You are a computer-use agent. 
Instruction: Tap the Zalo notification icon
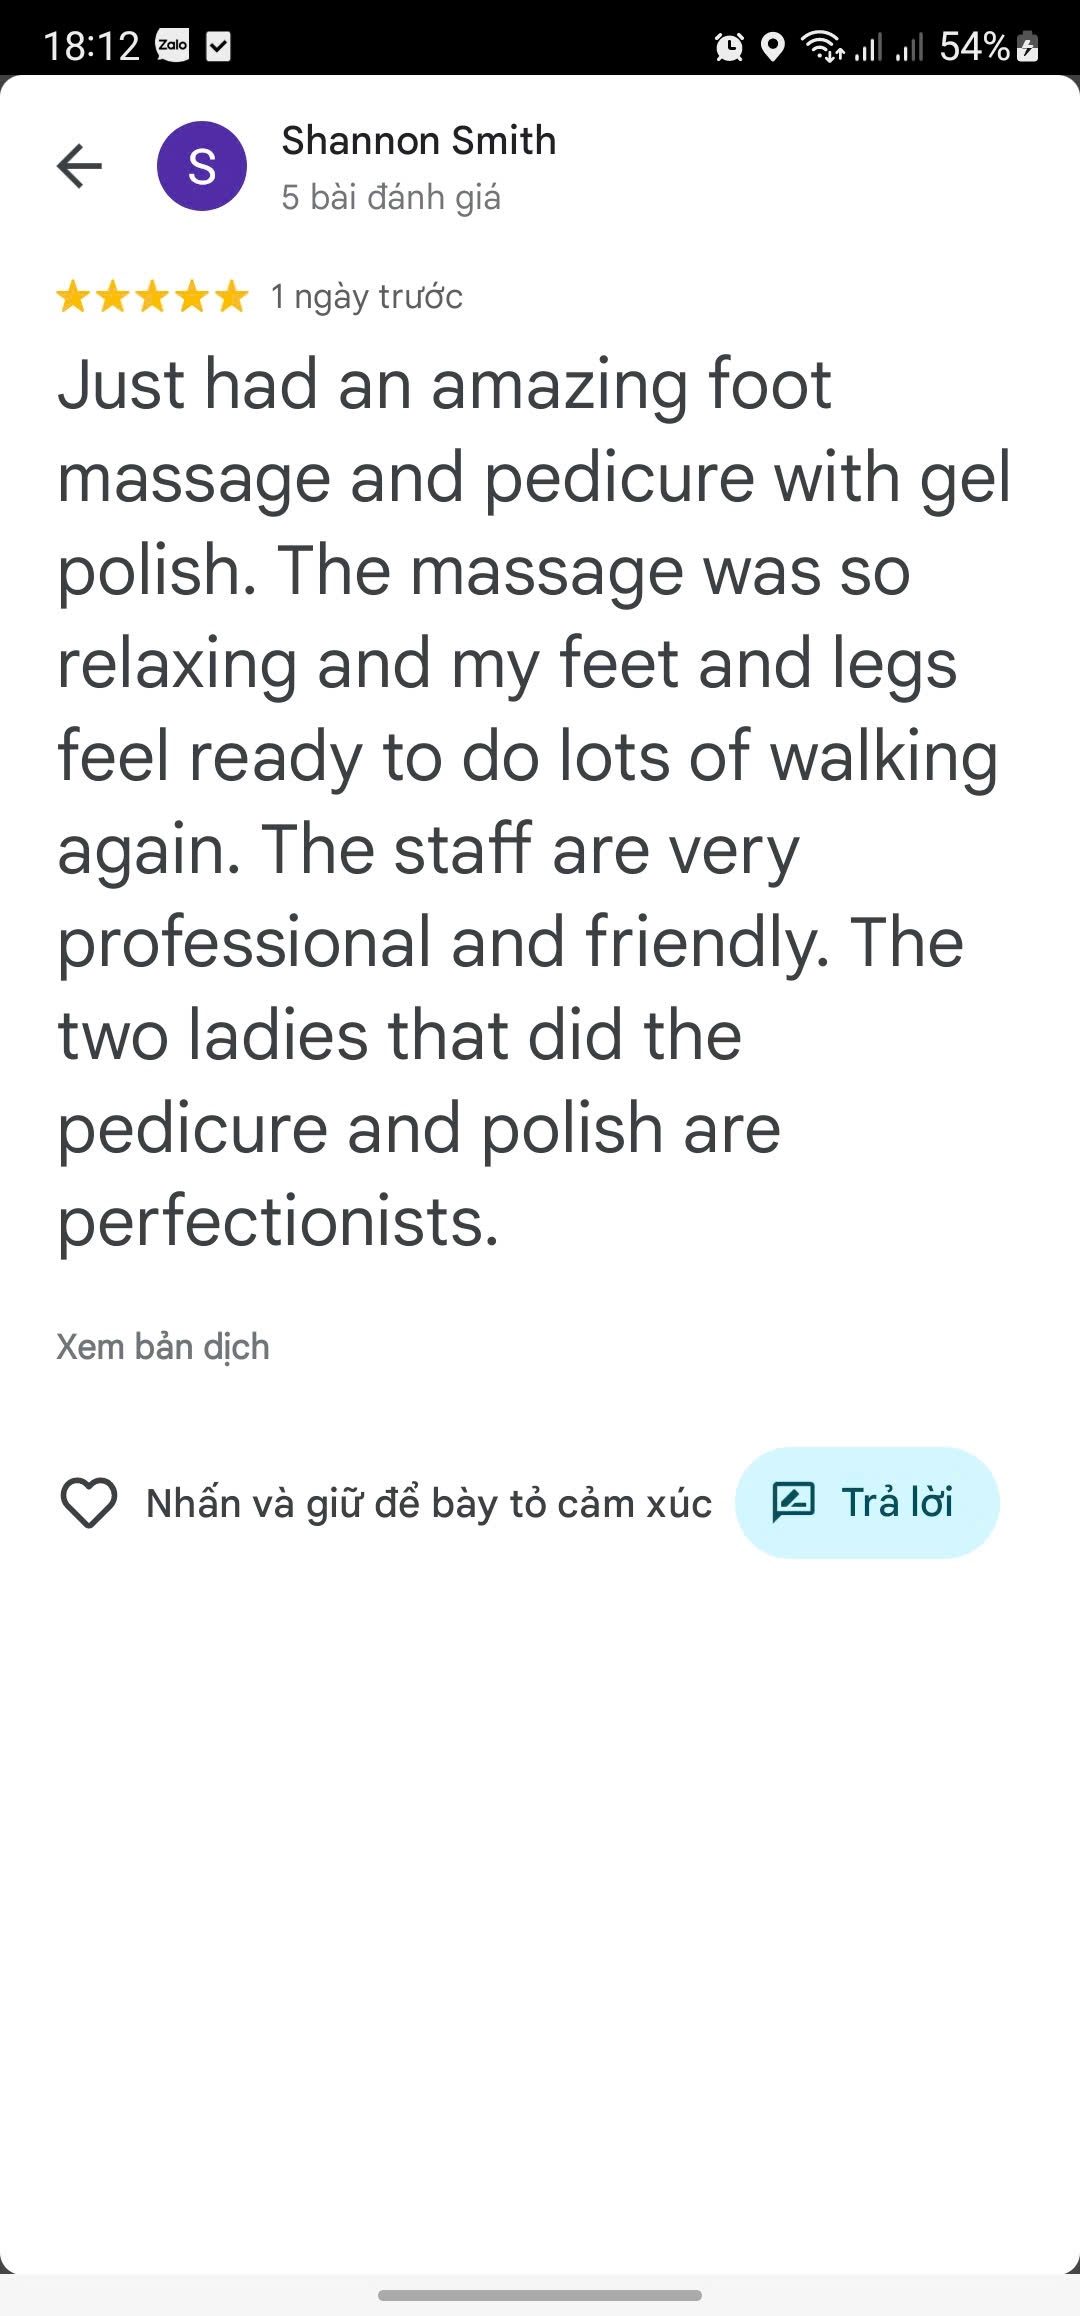(x=173, y=45)
